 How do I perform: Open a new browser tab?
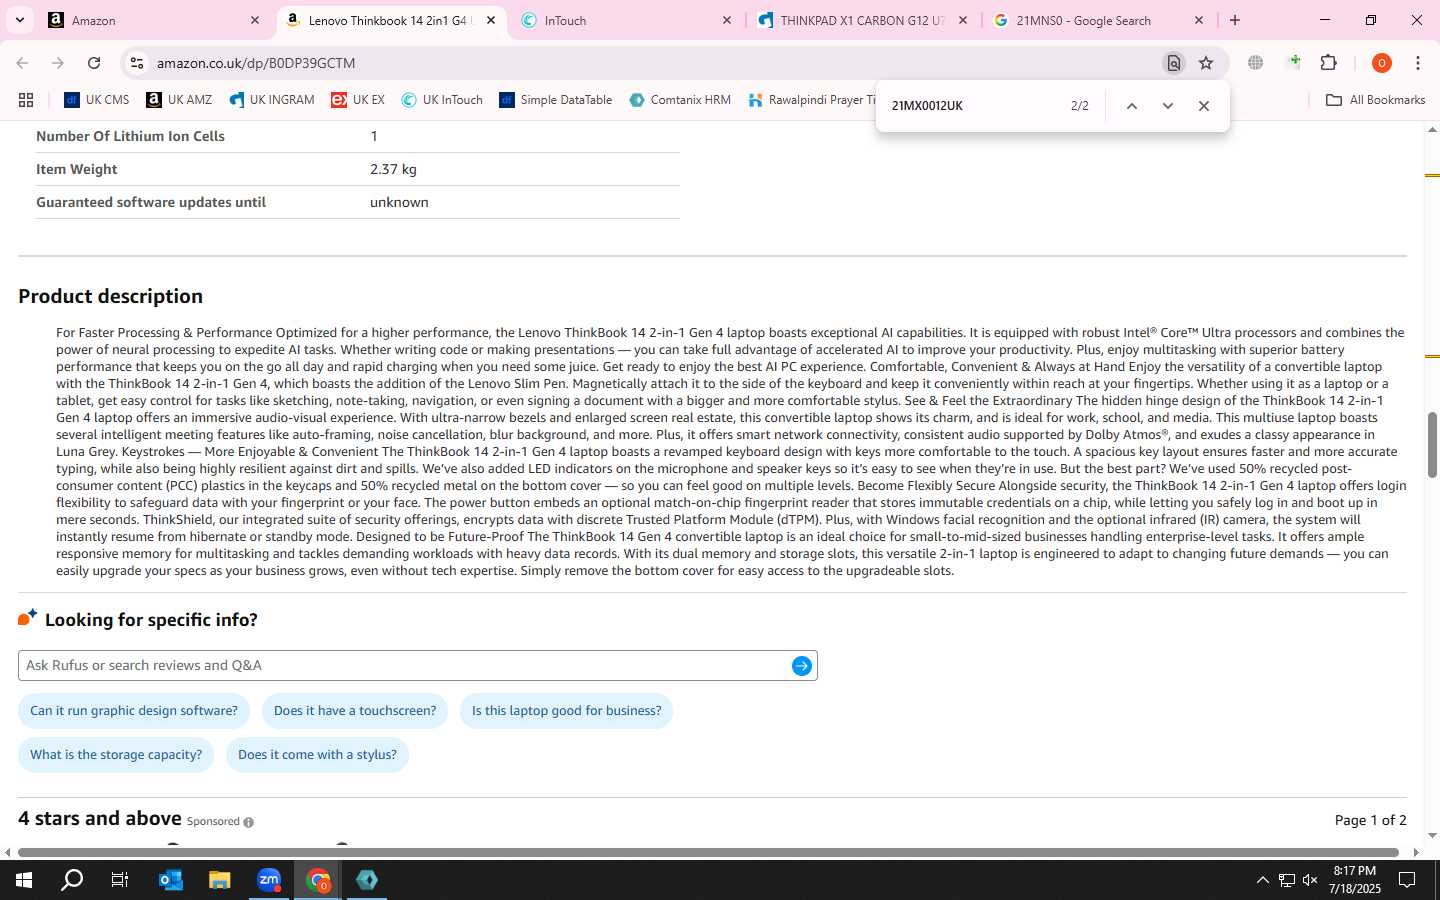(1235, 20)
